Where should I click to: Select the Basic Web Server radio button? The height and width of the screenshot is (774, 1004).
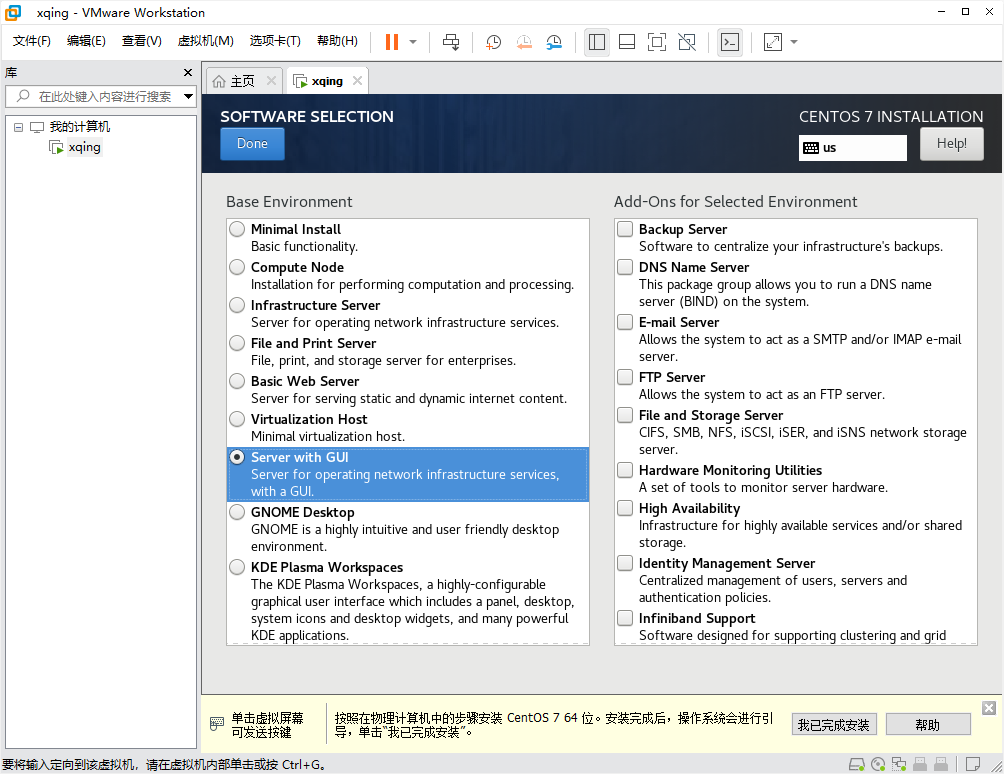(237, 381)
